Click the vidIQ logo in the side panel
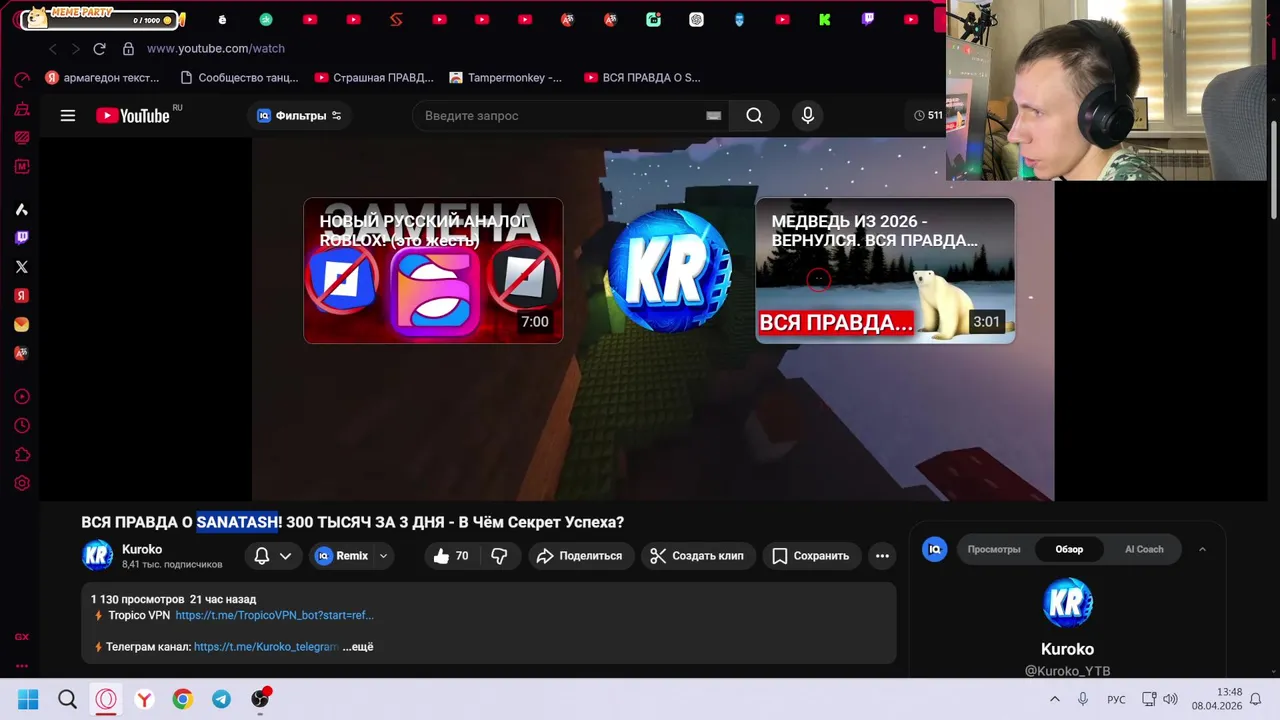This screenshot has height=720, width=1280. point(934,549)
